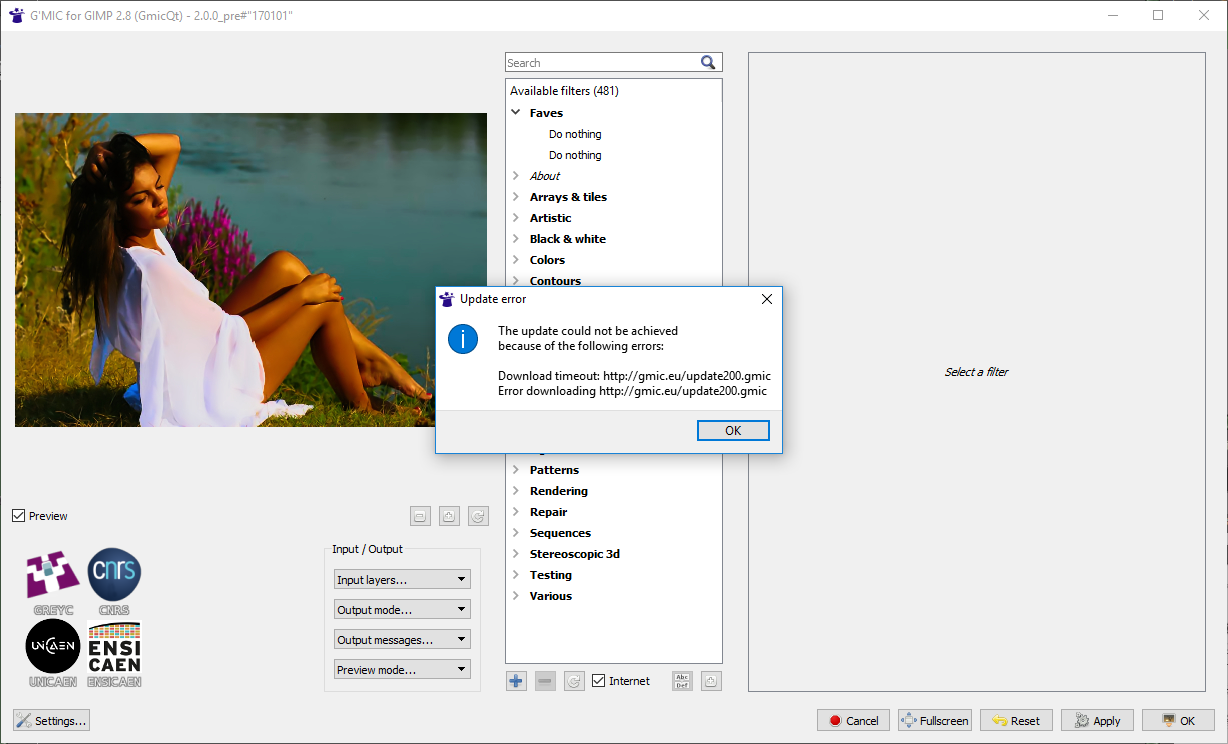1228x744 pixels.
Task: Select the Testing category label
Action: (x=551, y=575)
